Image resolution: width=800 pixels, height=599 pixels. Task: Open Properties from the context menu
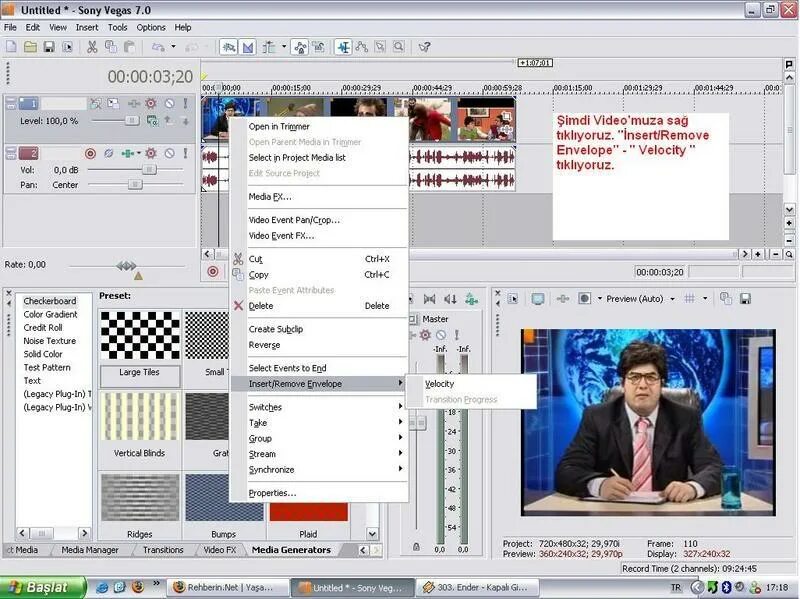click(272, 493)
